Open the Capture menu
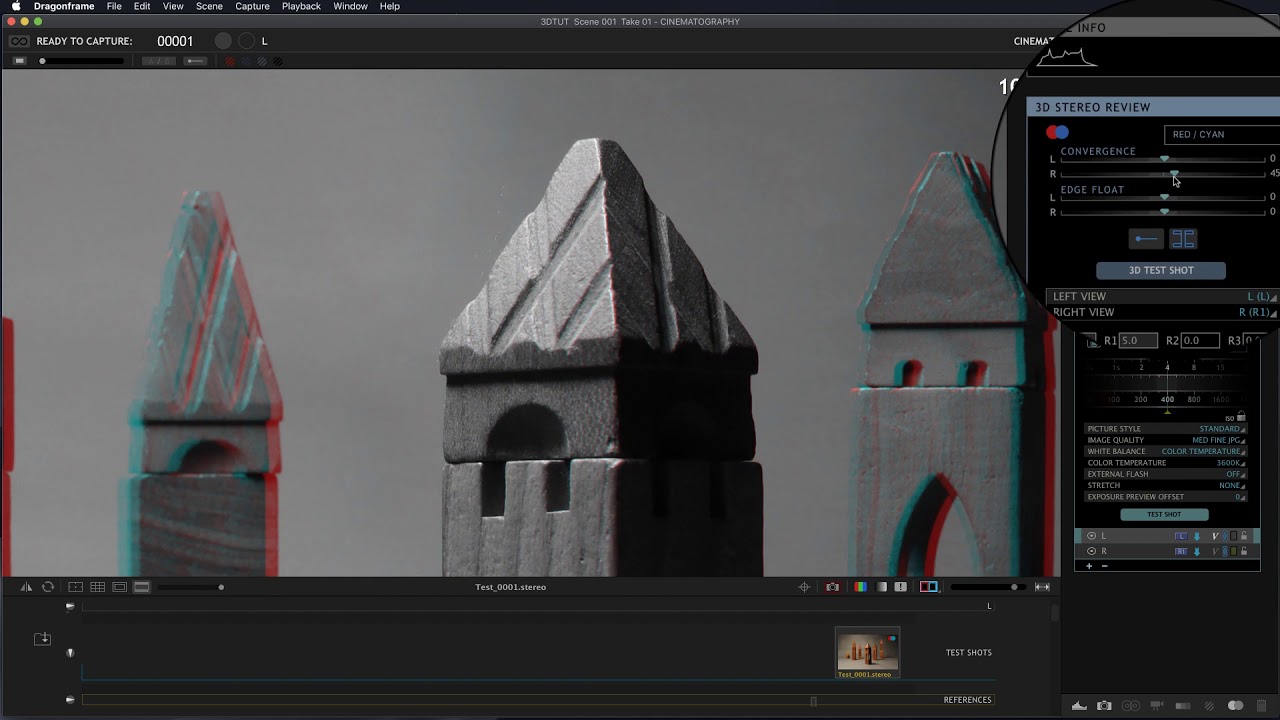This screenshot has width=1280, height=720. (252, 6)
